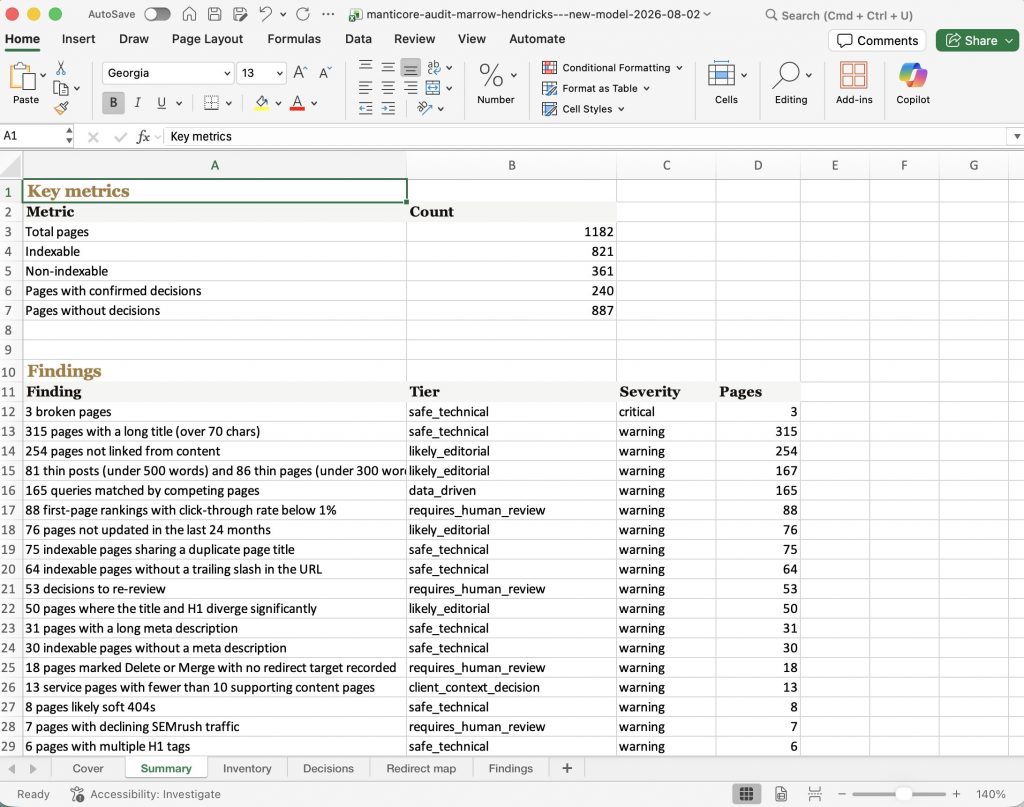Open the Borders dropdown arrow
1024x807 pixels.
229,103
